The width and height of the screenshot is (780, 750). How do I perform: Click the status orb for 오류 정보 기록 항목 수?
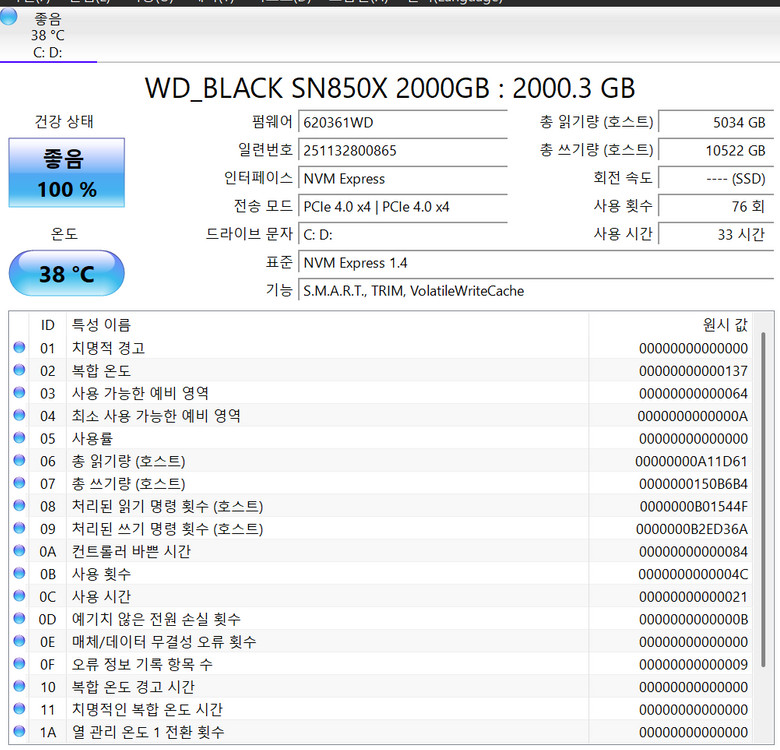[x=19, y=664]
